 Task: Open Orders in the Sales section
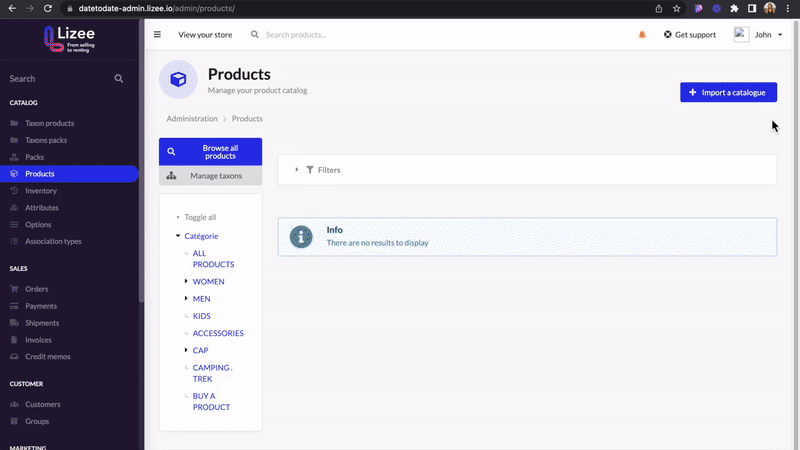[x=37, y=289]
